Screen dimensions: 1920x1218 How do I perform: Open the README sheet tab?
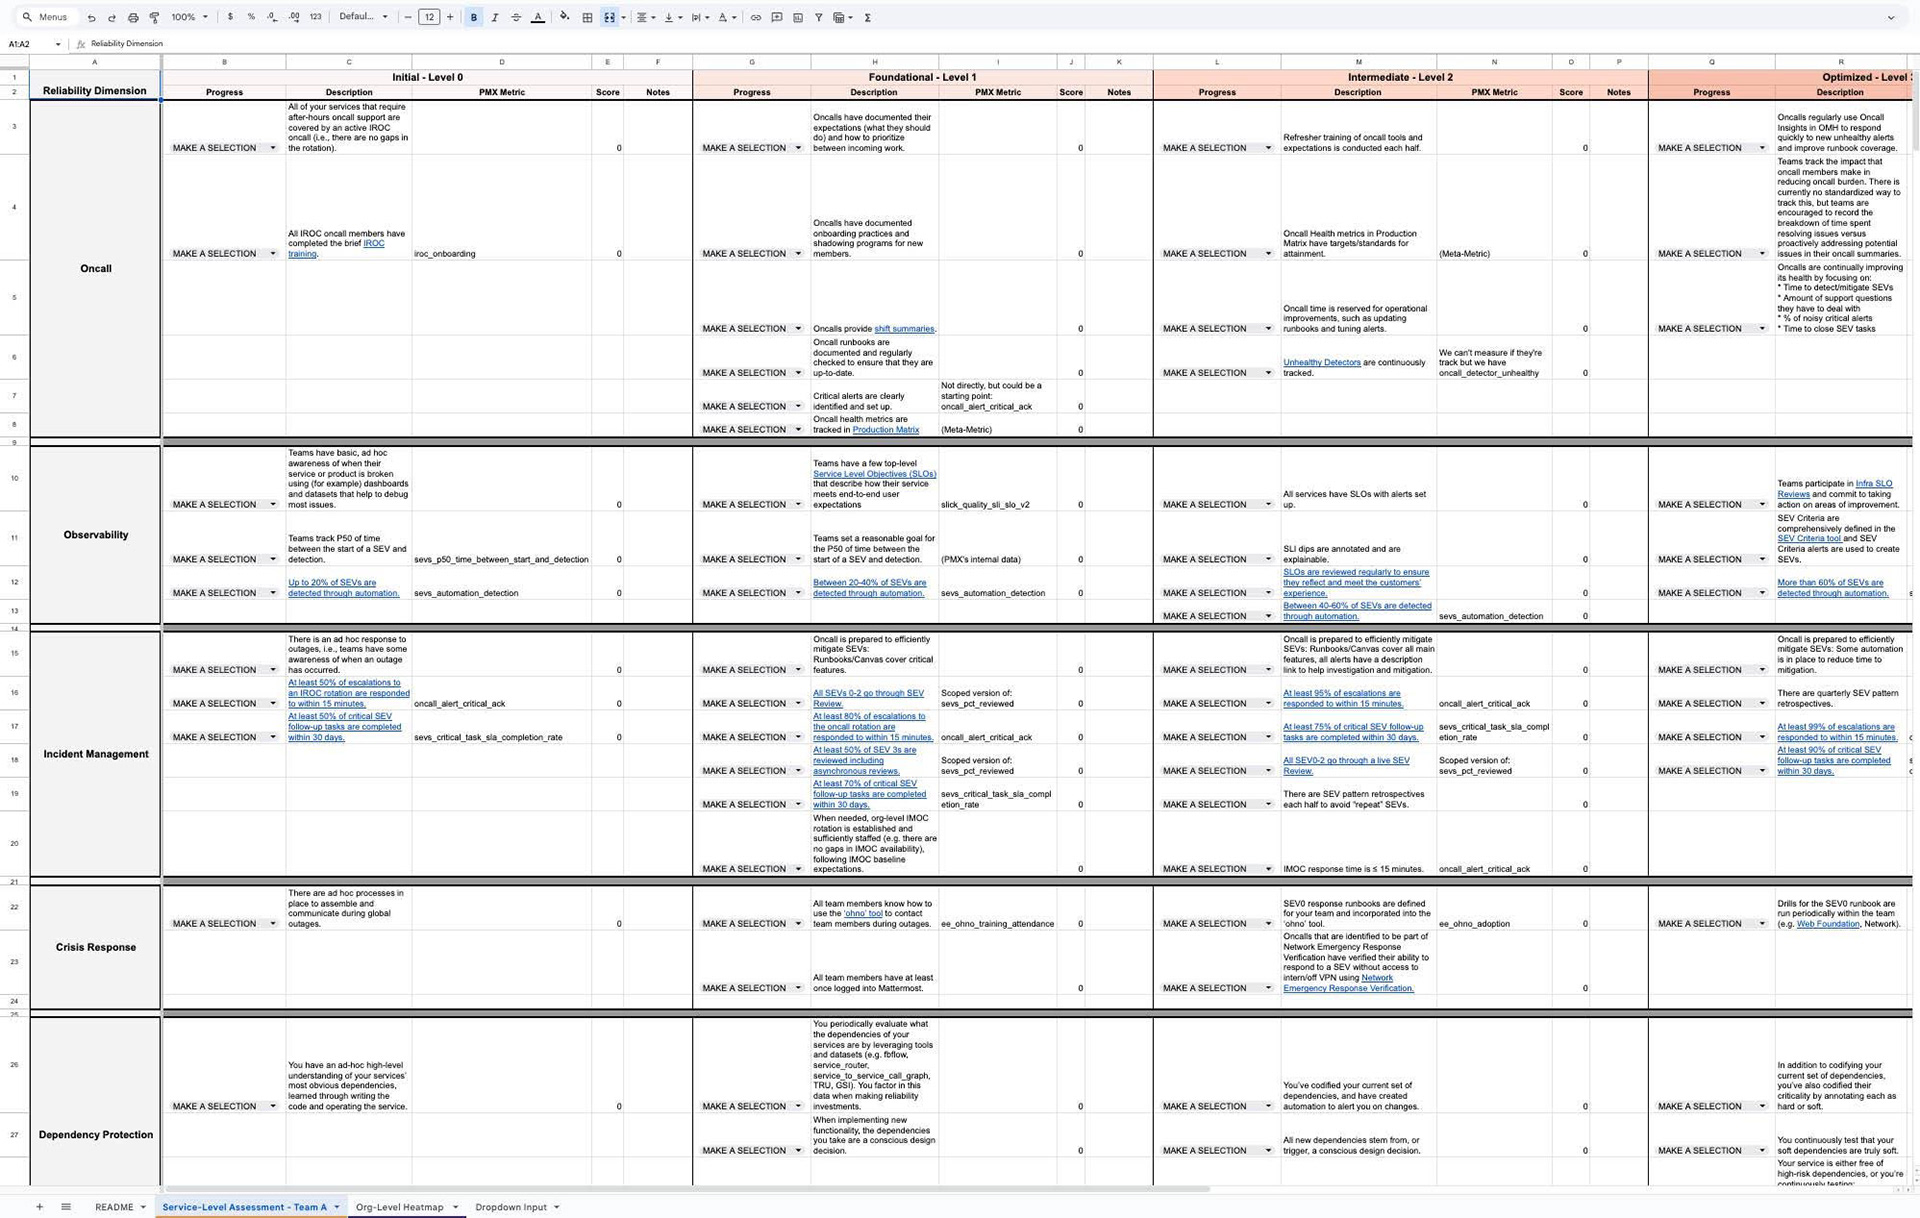point(114,1207)
